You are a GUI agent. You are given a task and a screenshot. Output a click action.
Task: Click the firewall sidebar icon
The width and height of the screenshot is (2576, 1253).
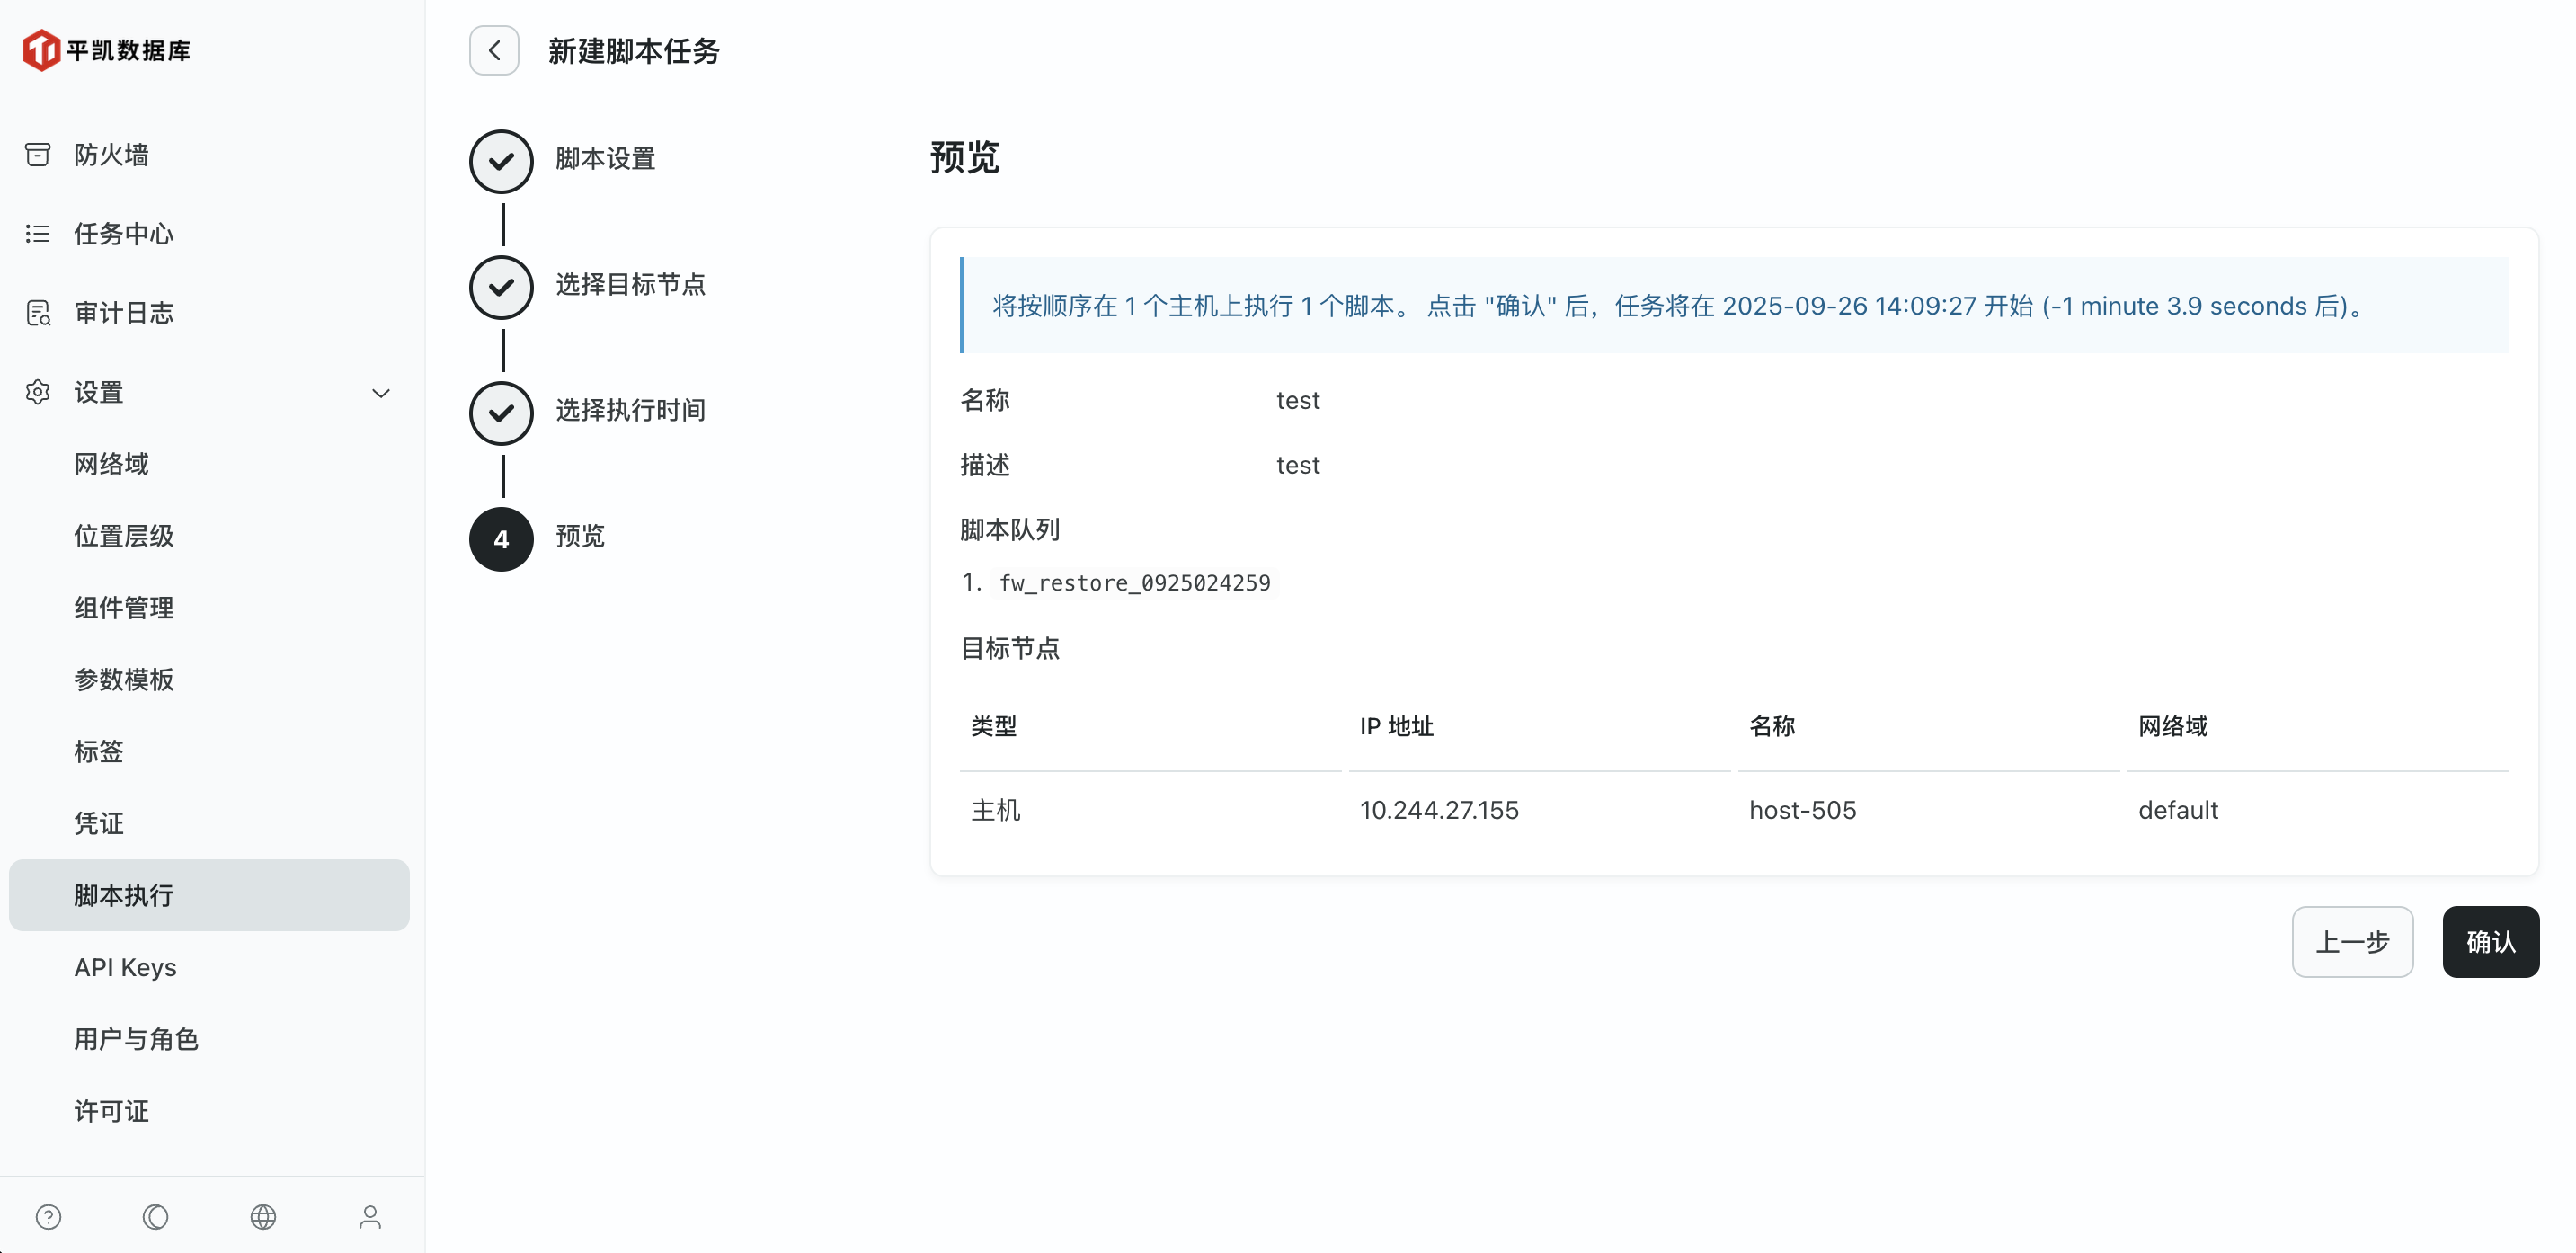pyautogui.click(x=38, y=155)
